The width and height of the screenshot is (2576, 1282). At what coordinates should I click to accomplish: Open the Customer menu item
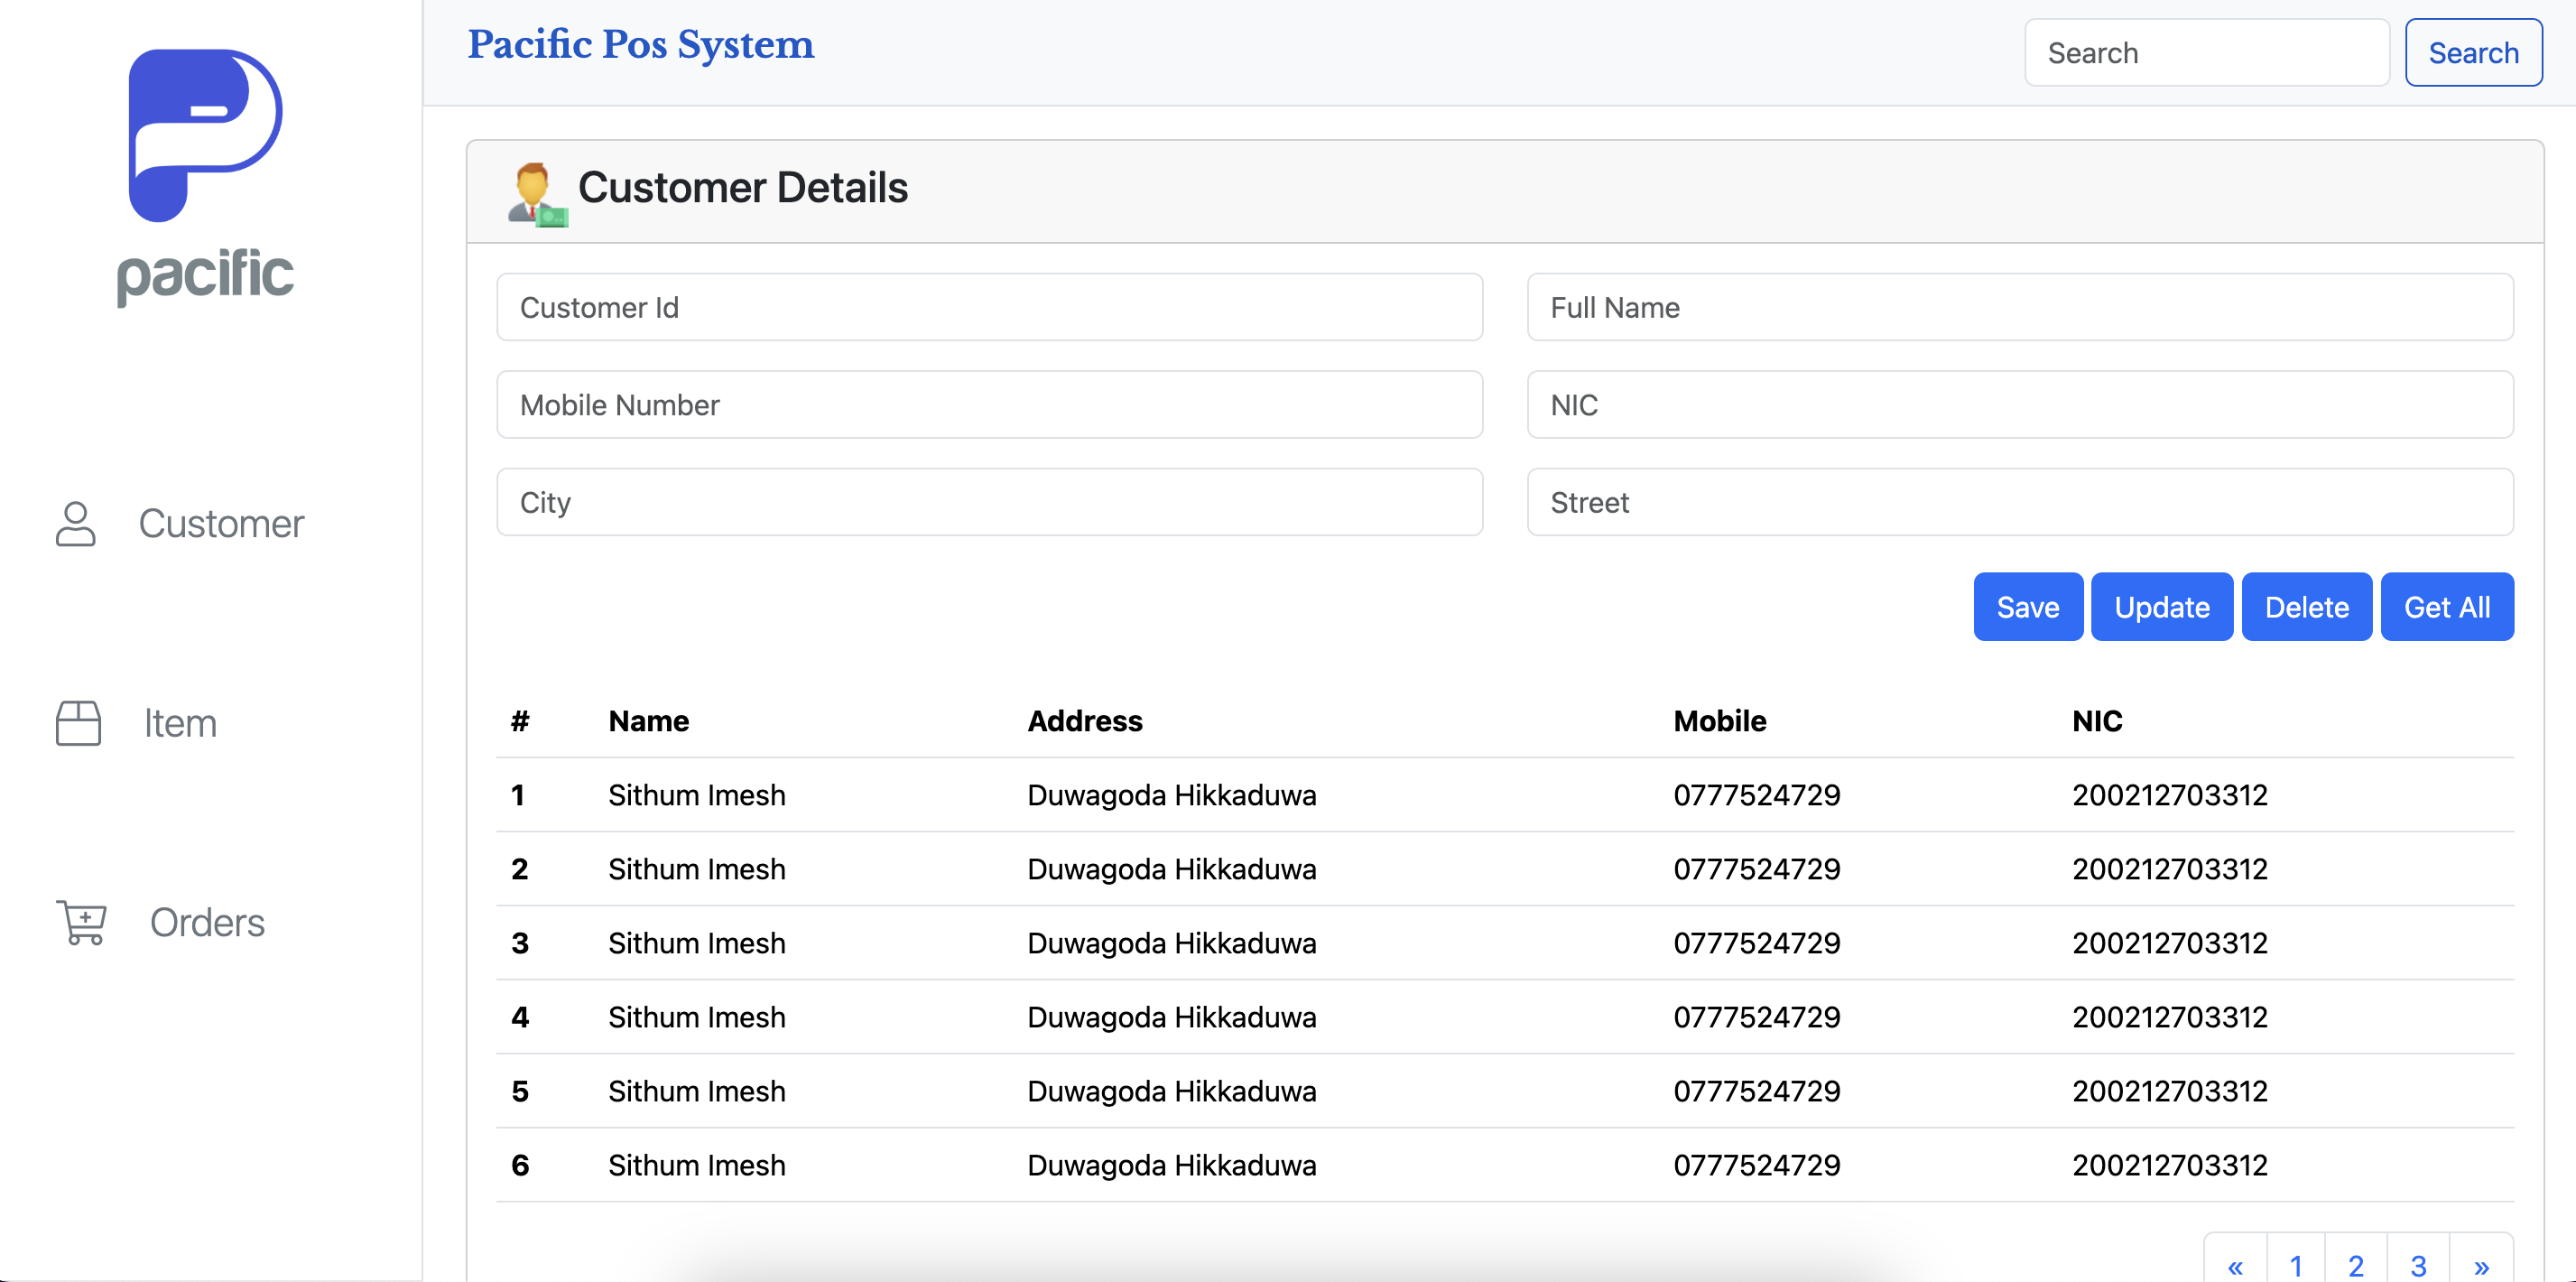pos(221,524)
